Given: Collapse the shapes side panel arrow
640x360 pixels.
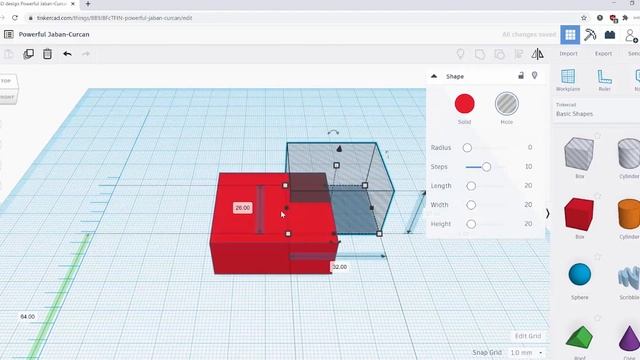Looking at the screenshot, I should 547,213.
